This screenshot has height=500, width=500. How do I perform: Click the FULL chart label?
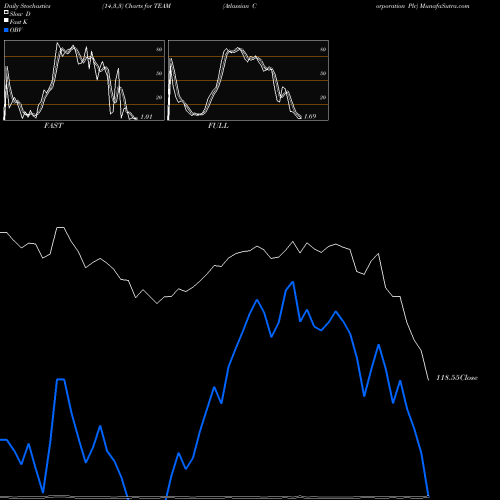pyautogui.click(x=218, y=126)
